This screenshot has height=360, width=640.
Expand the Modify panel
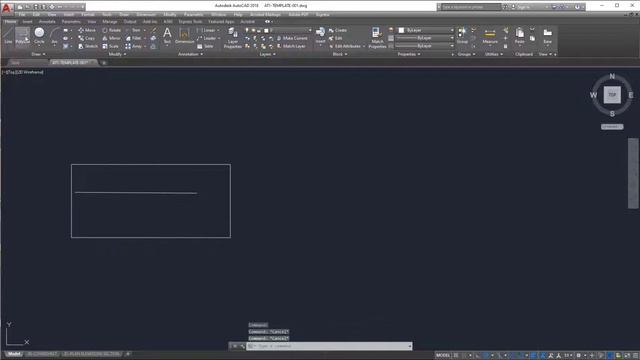point(117,54)
